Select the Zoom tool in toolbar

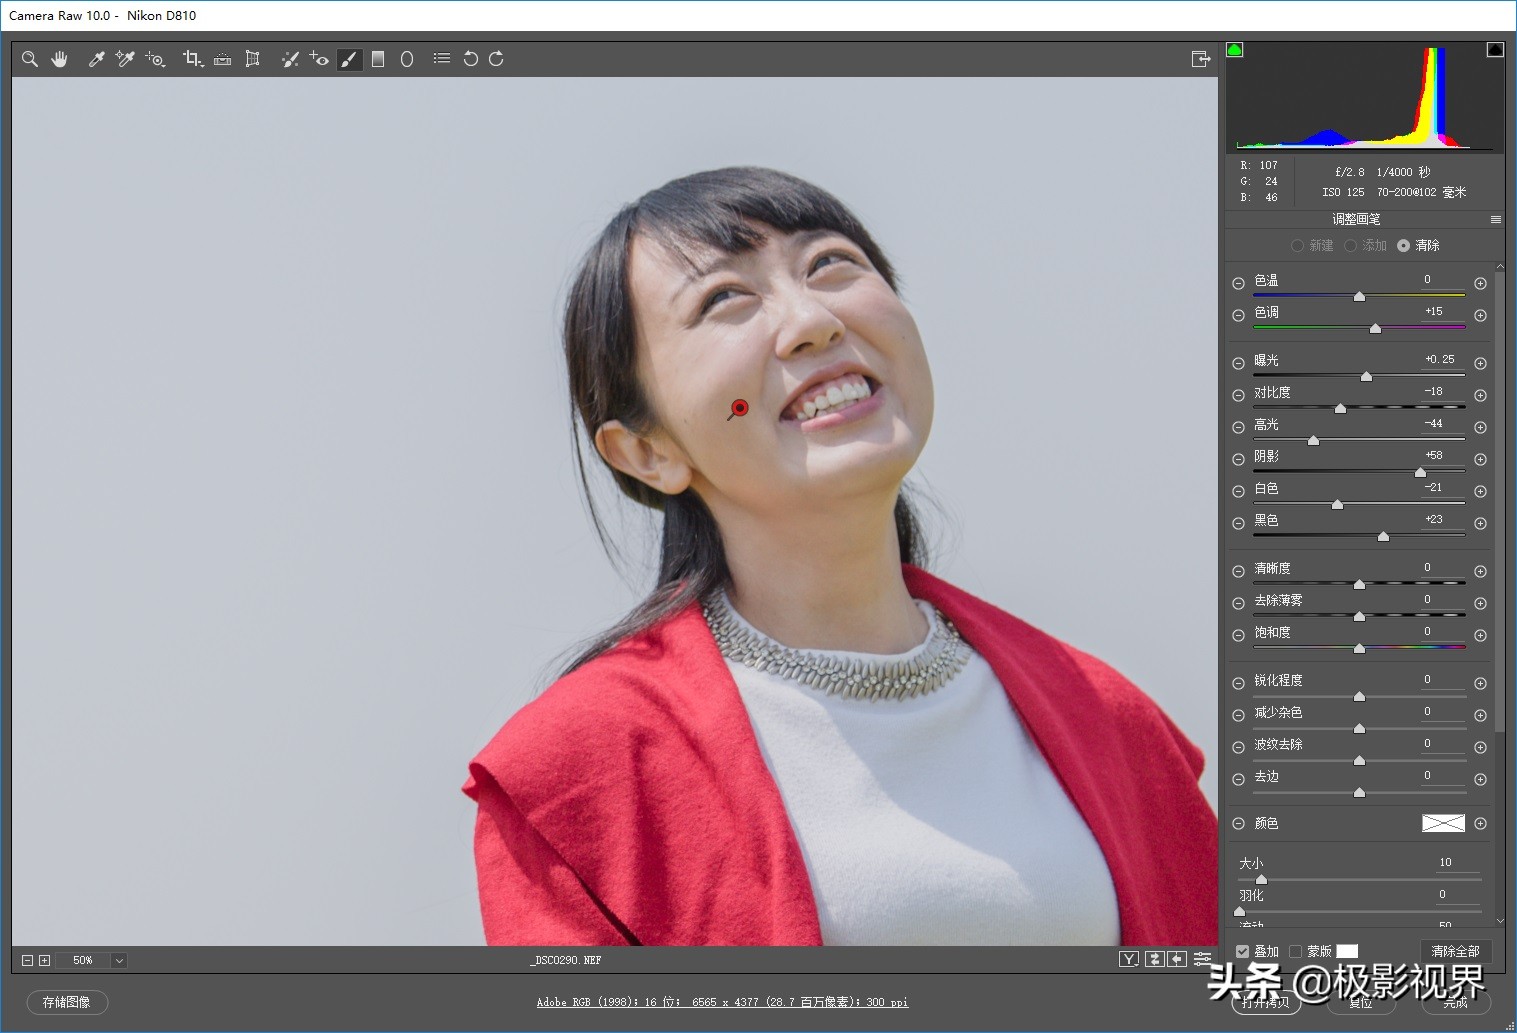click(30, 59)
